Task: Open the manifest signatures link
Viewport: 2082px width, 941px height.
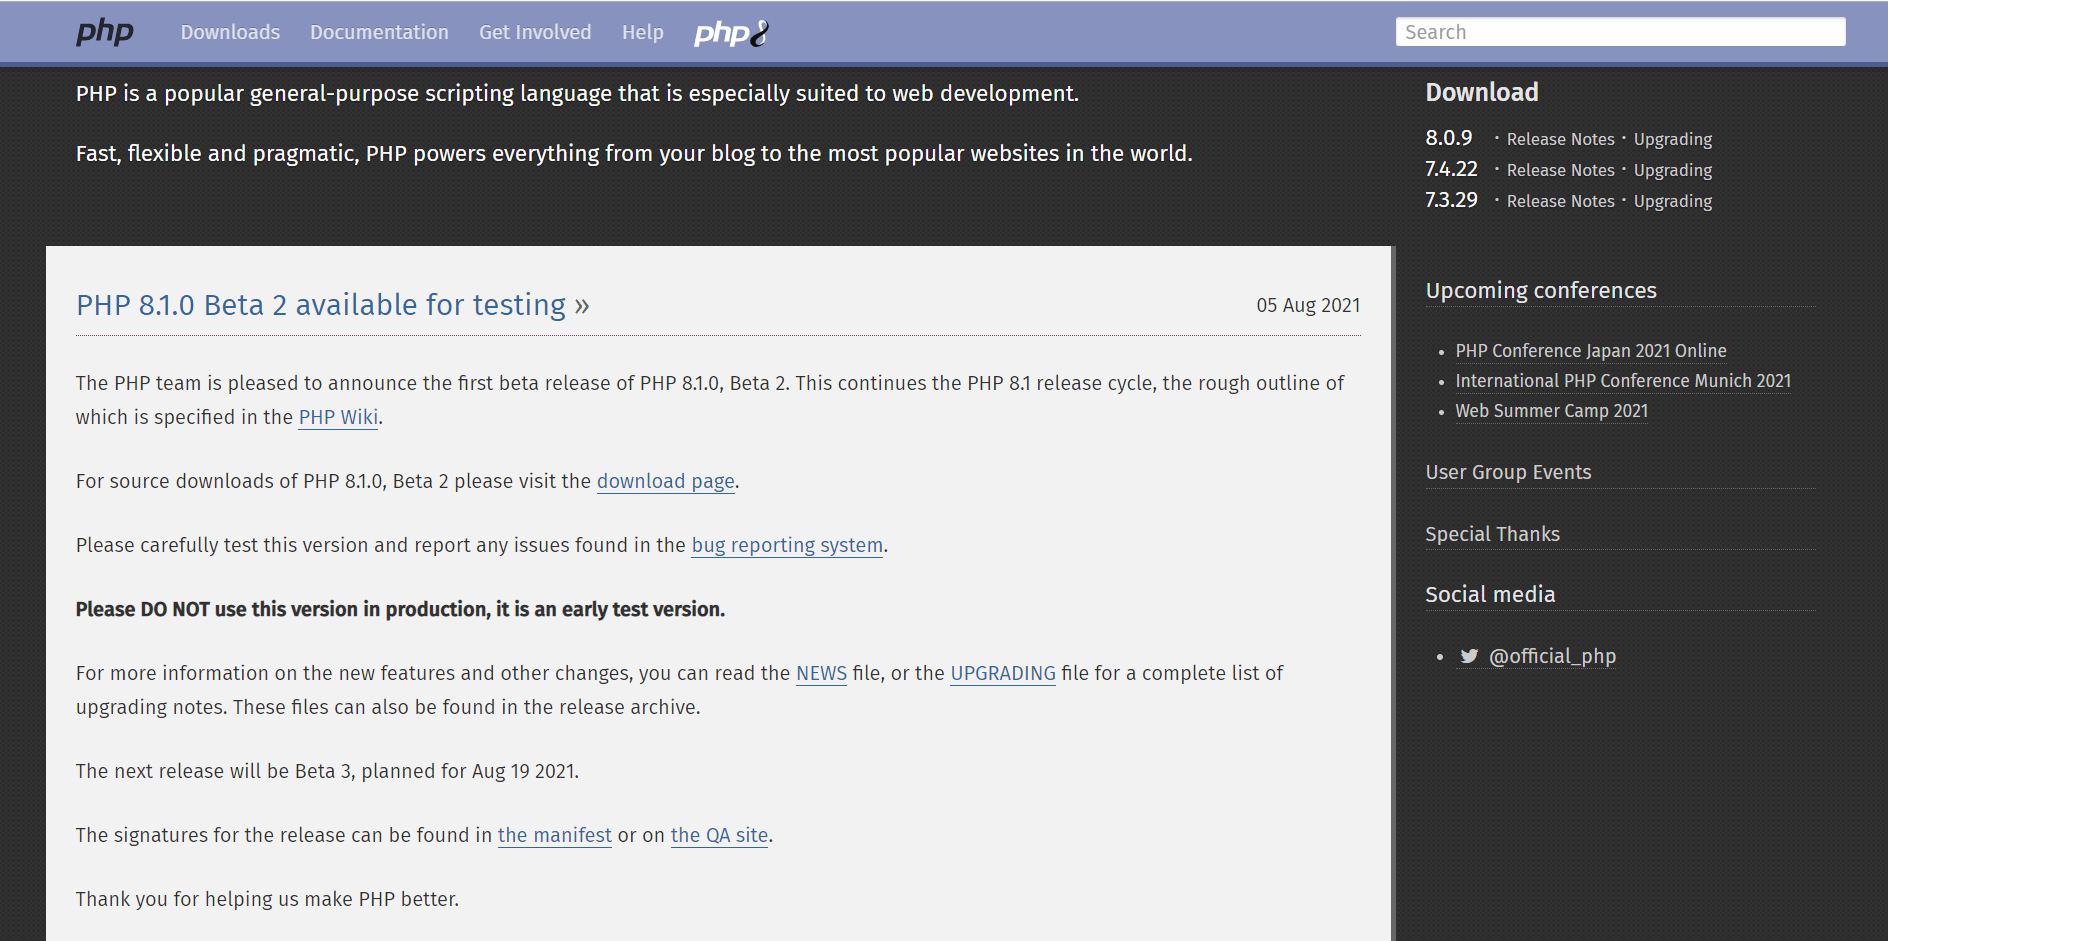Action: 554,835
